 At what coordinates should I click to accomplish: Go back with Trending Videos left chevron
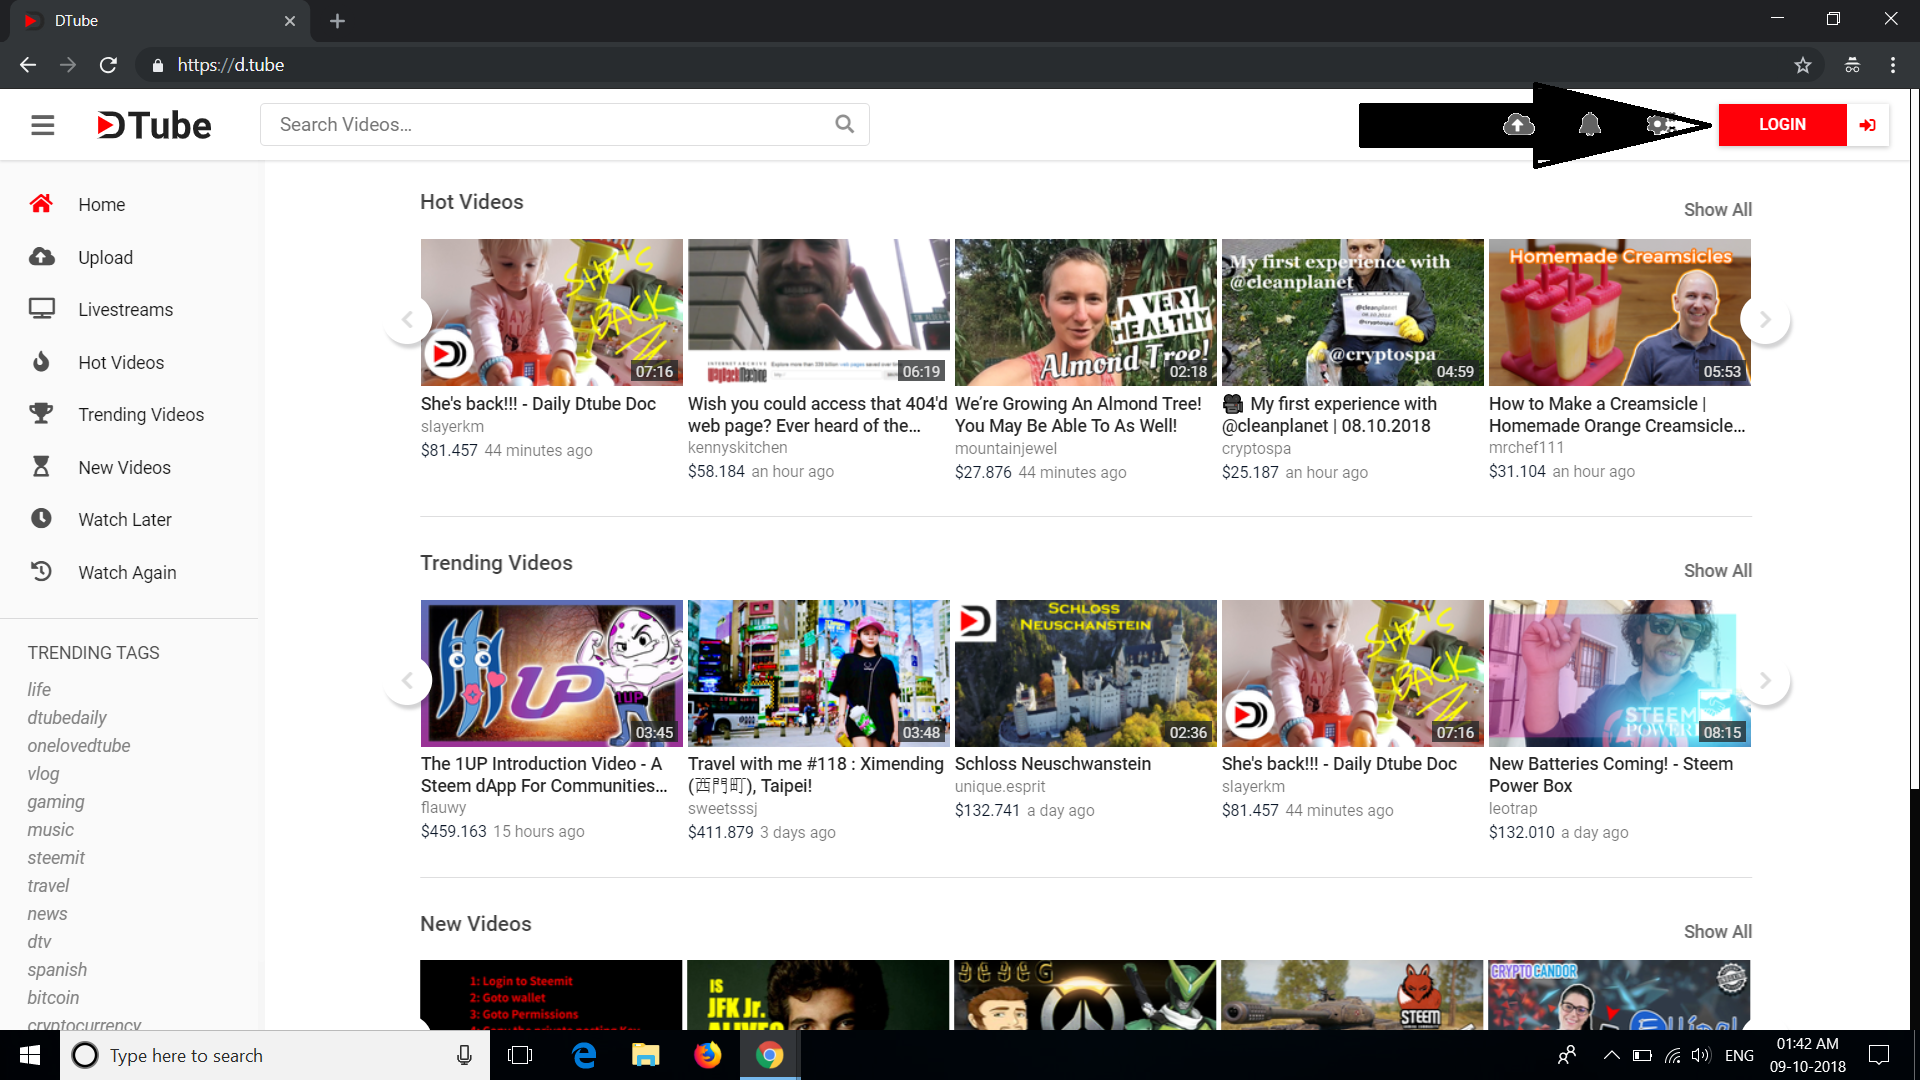pos(408,680)
